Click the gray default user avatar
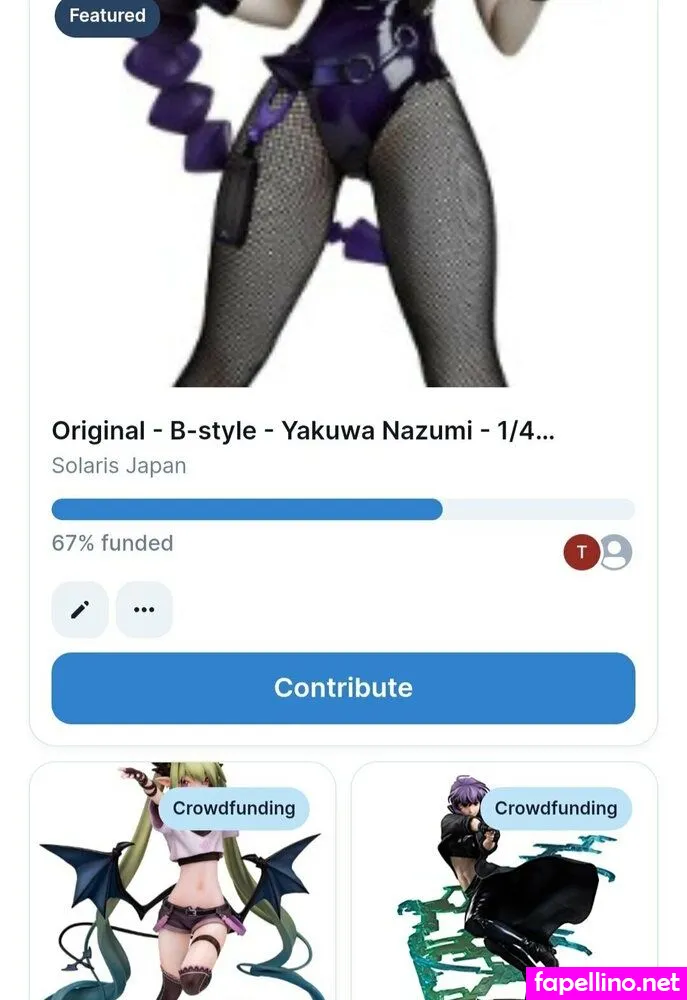Image resolution: width=687 pixels, height=1000 pixels. pyautogui.click(x=616, y=552)
